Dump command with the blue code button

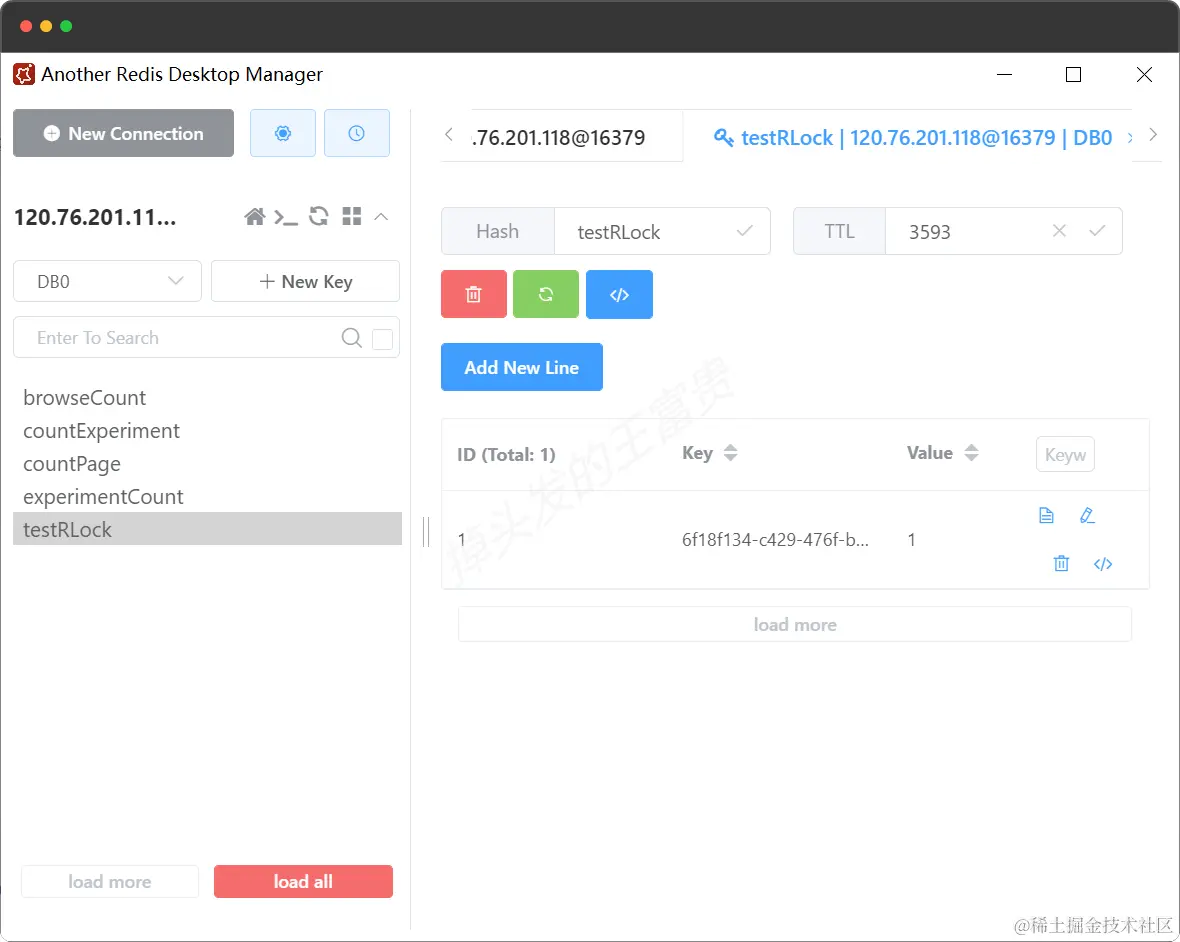coord(619,294)
